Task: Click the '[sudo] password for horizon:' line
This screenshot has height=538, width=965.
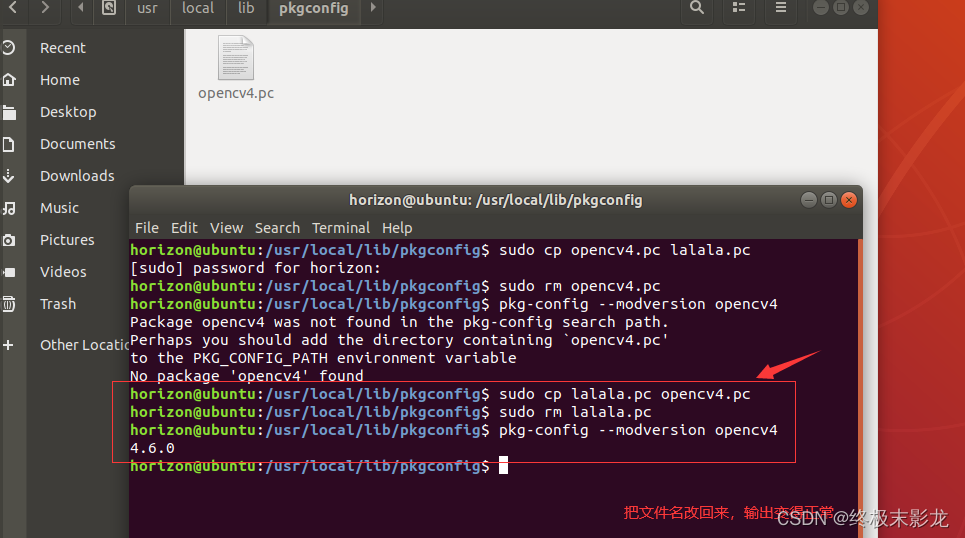Action: (255, 268)
